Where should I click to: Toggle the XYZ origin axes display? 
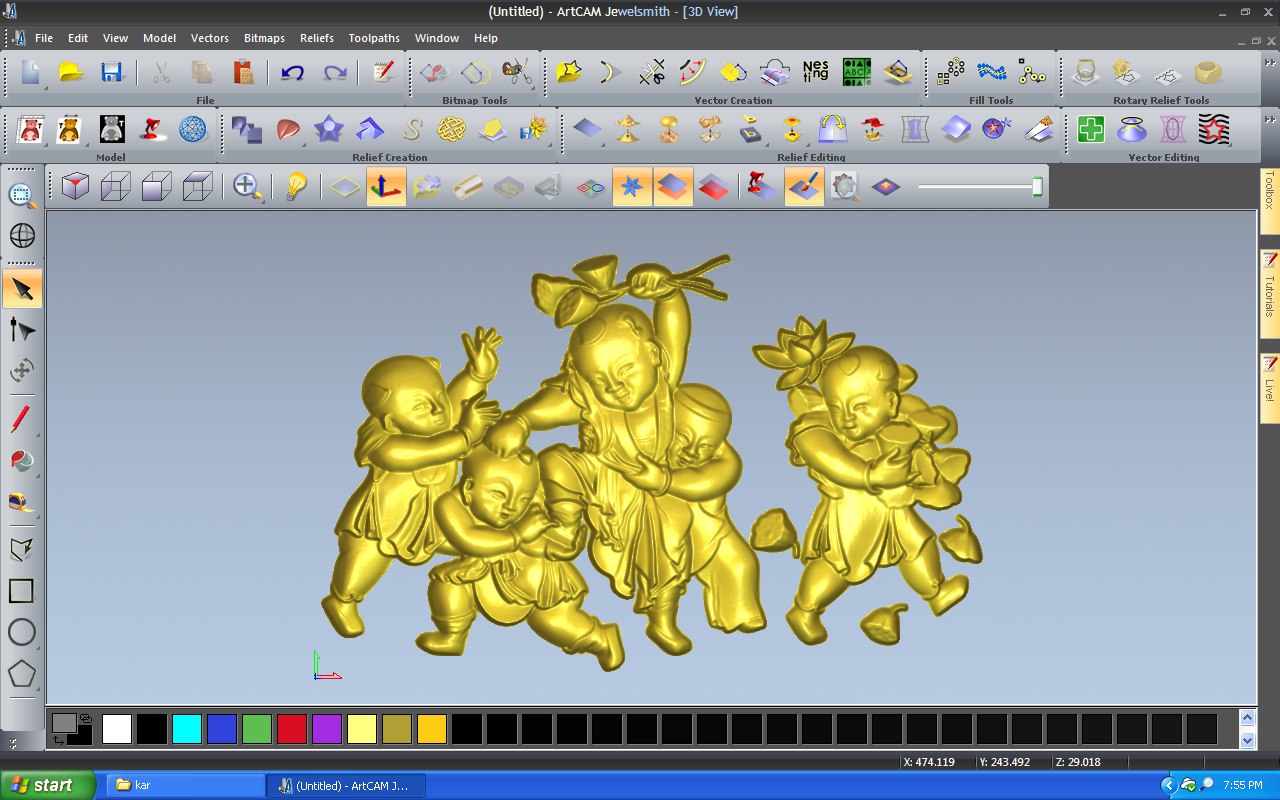386,187
